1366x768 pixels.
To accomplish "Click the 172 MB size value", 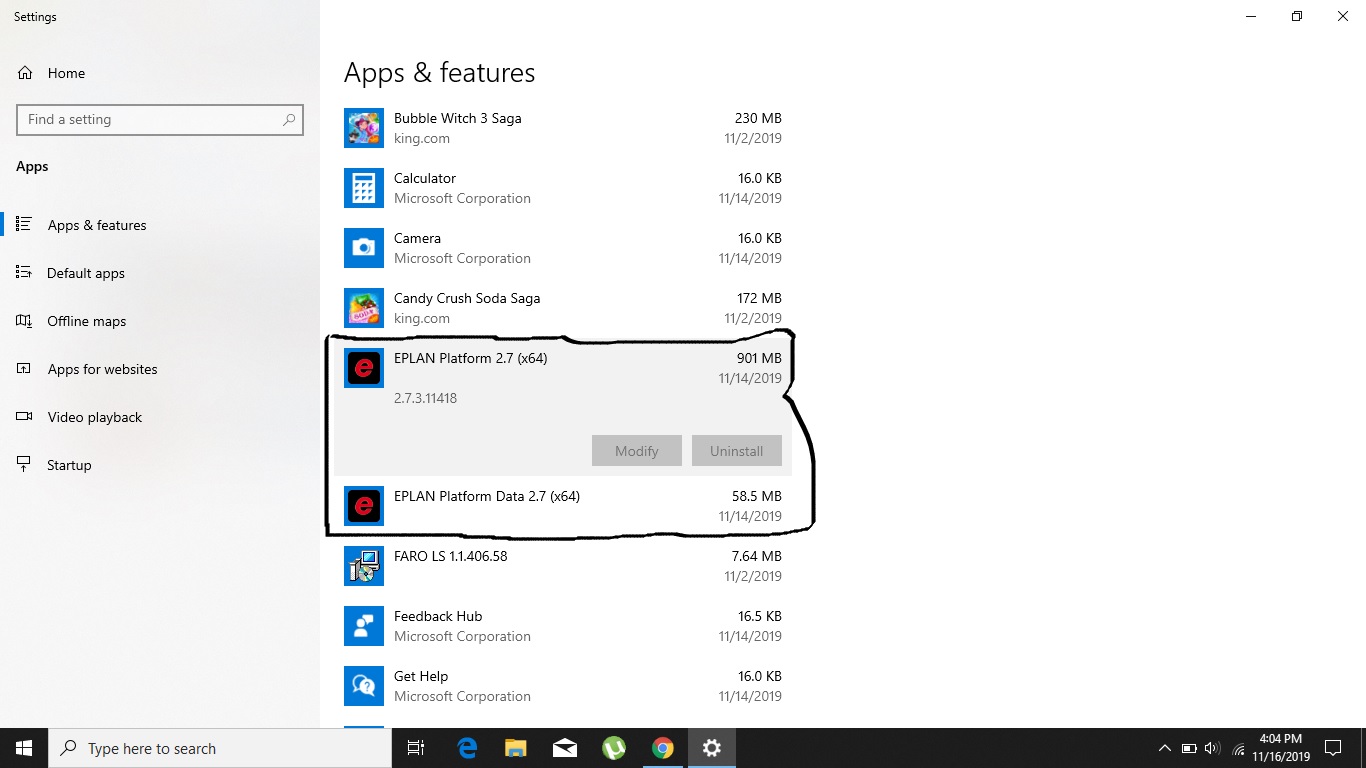I will [x=759, y=298].
